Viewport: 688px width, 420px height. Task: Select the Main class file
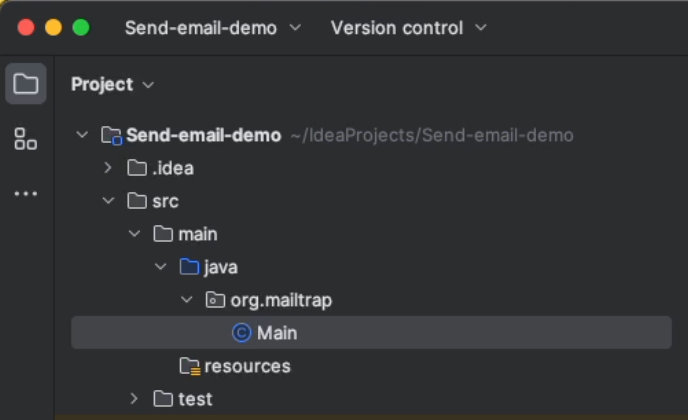coord(277,333)
